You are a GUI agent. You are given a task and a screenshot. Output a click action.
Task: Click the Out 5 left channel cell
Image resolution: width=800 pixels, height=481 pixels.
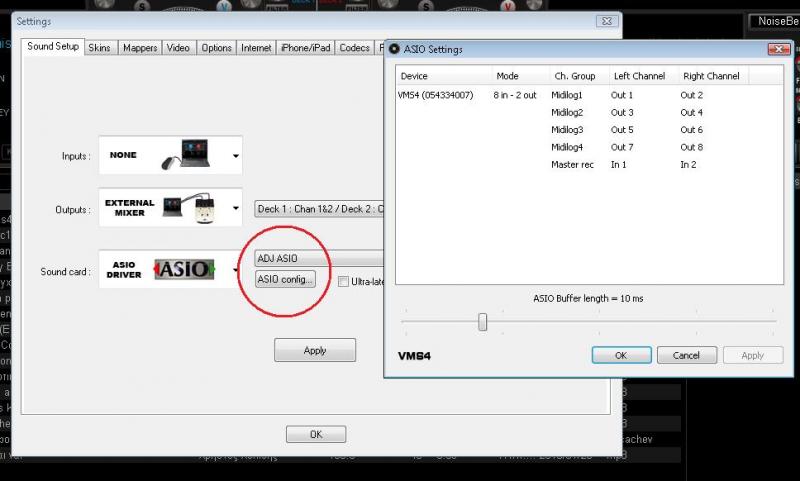(x=622, y=130)
